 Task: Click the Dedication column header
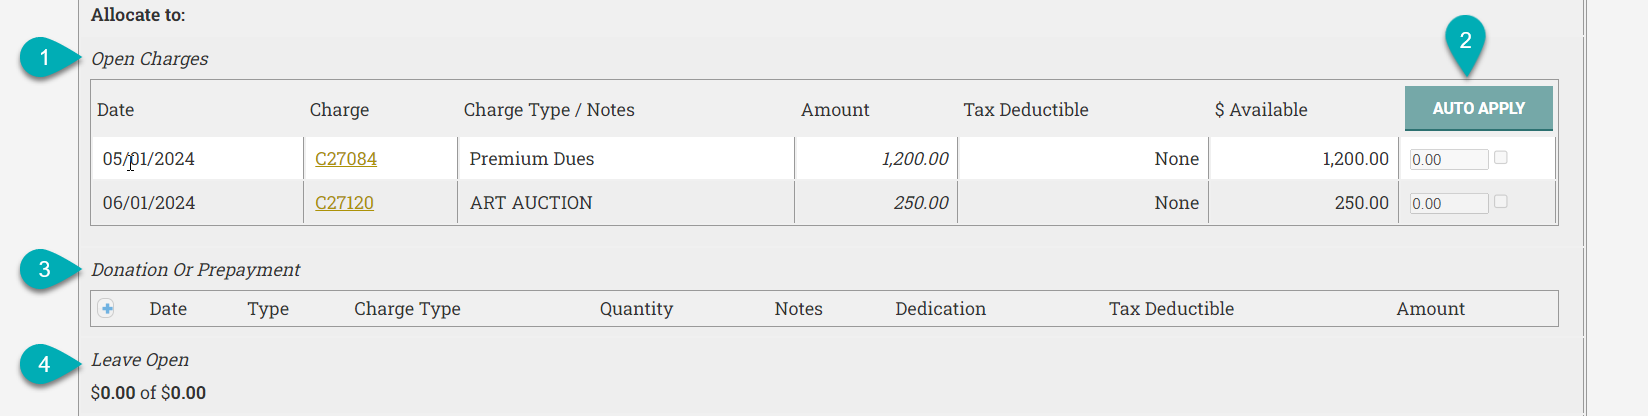coord(940,309)
